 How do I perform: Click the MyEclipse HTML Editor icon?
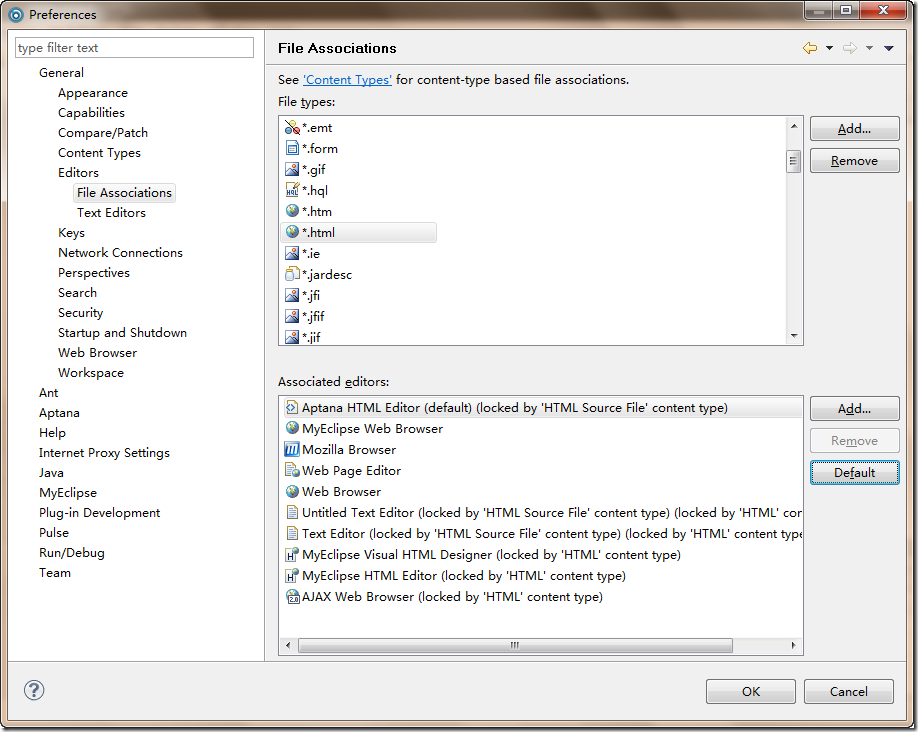click(x=292, y=576)
